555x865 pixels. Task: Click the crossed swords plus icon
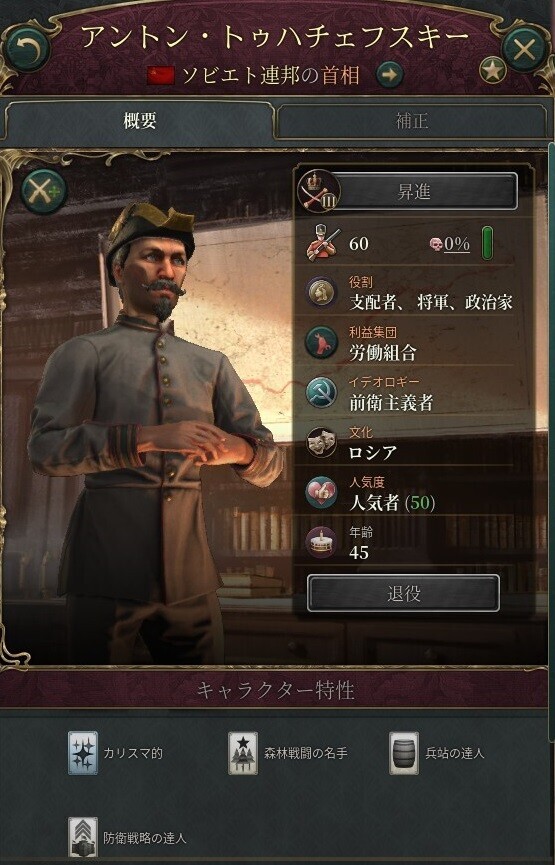(x=43, y=191)
